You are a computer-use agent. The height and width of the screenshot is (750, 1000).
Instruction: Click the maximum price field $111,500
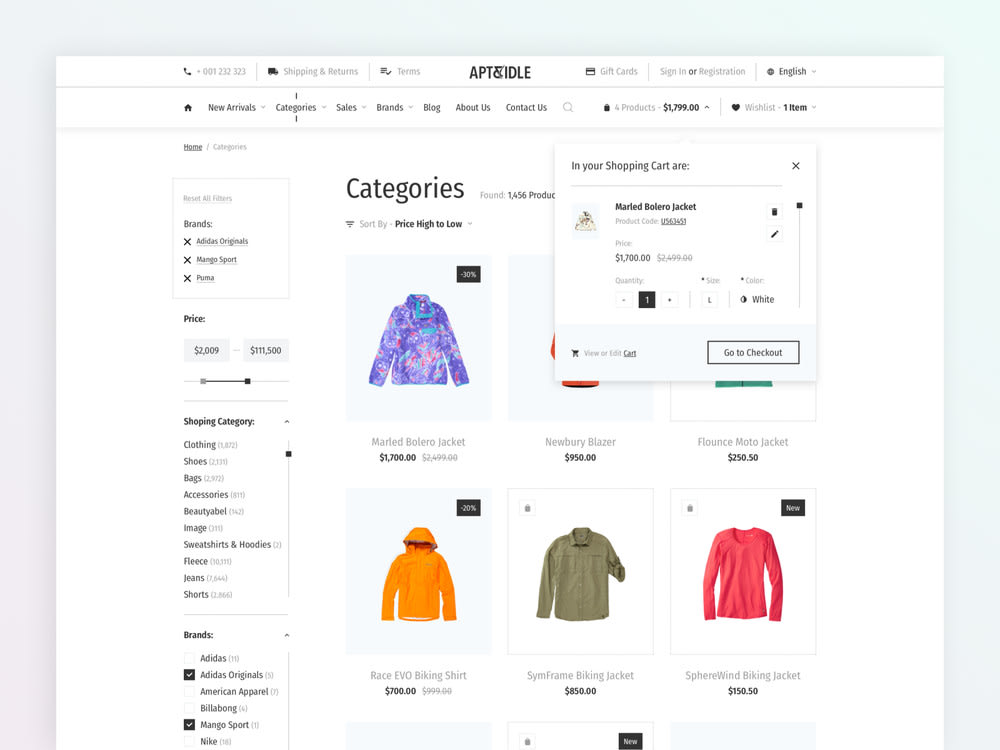(x=265, y=350)
